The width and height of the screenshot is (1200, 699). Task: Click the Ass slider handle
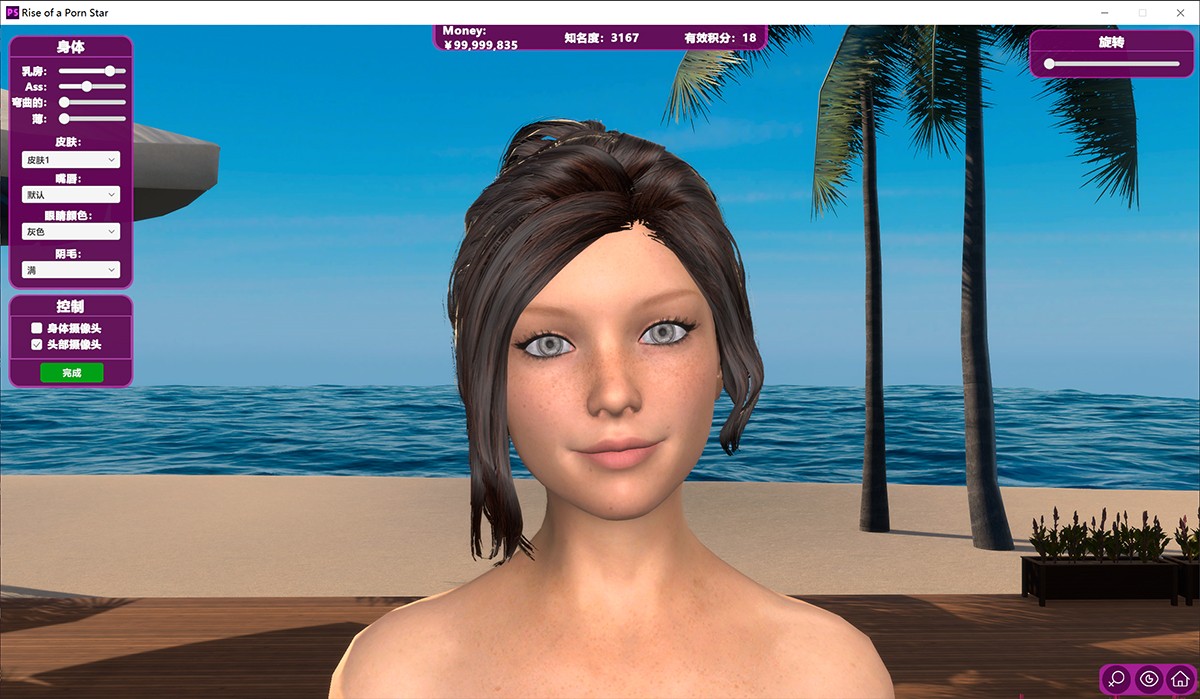click(x=87, y=87)
